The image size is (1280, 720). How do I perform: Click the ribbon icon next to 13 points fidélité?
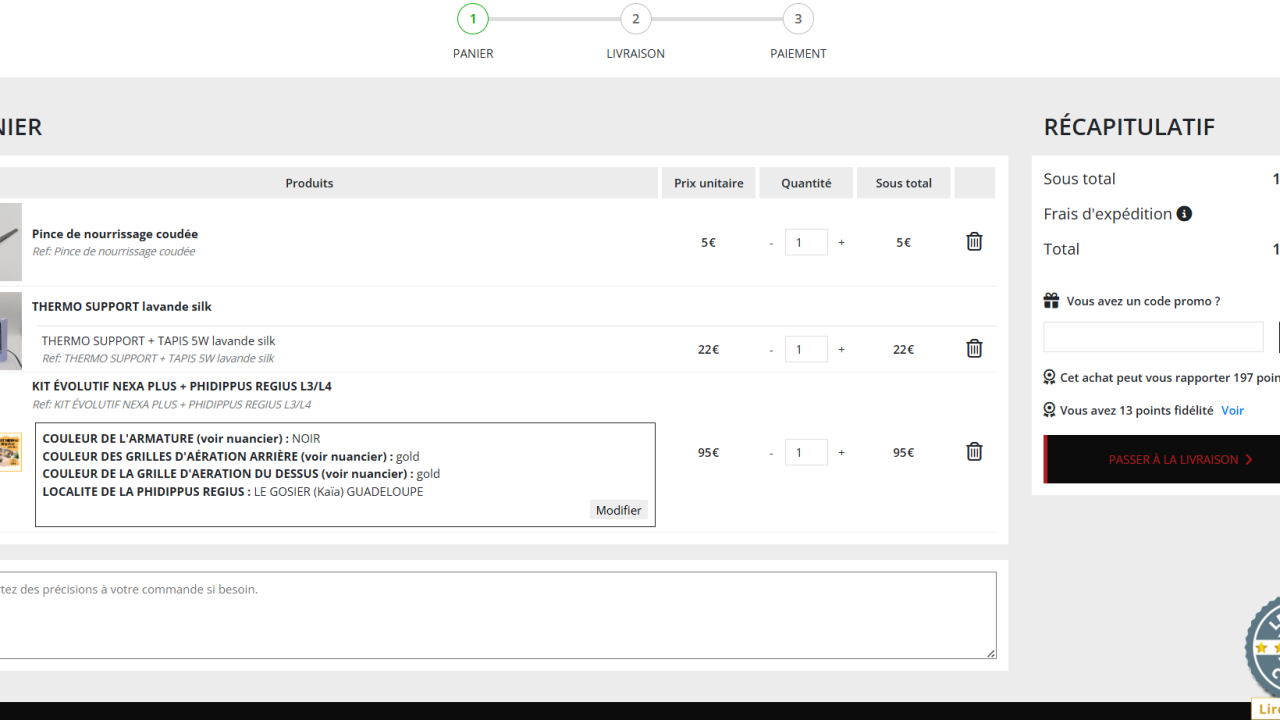point(1049,410)
